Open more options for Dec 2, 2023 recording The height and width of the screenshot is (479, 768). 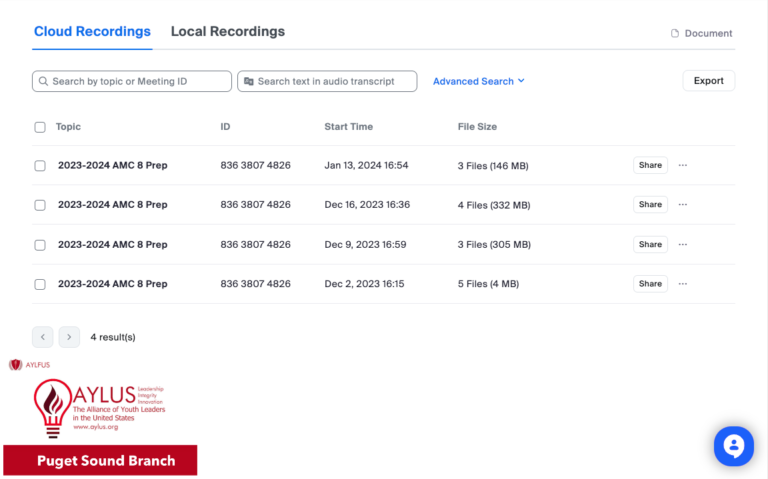click(x=683, y=284)
